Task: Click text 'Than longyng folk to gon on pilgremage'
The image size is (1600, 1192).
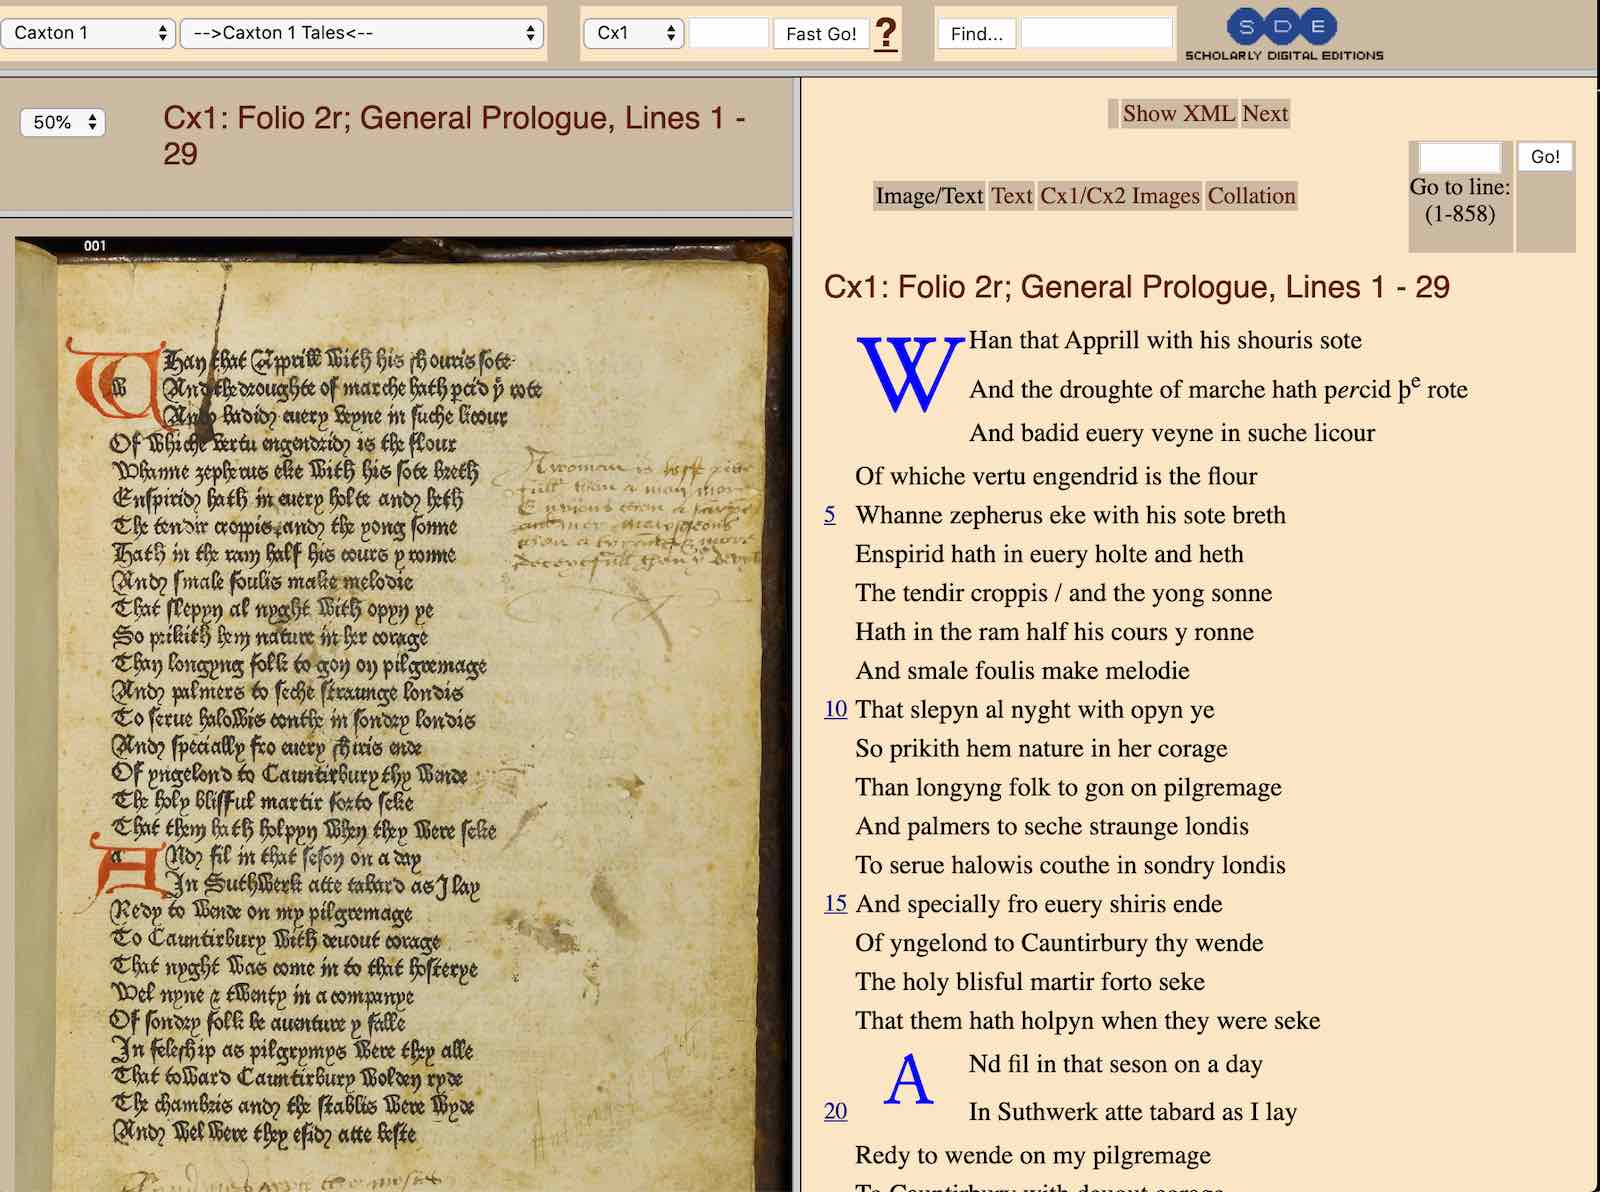Action: (x=1068, y=788)
